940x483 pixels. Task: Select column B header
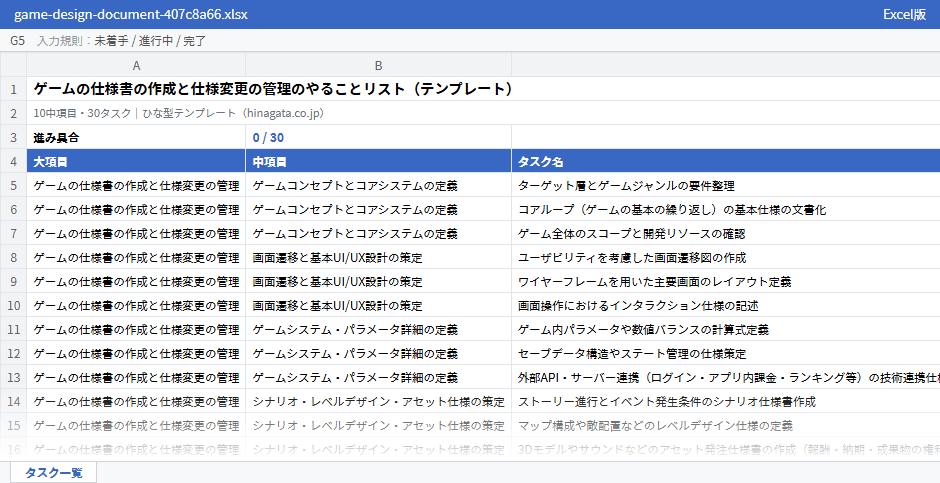coord(378,65)
